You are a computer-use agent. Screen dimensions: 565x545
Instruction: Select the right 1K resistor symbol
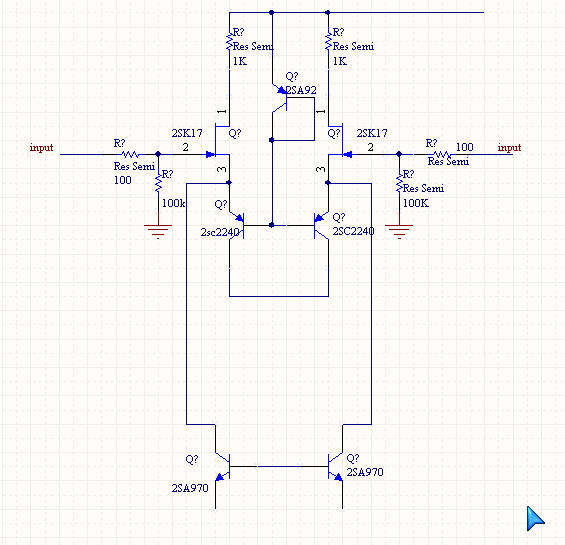[328, 42]
